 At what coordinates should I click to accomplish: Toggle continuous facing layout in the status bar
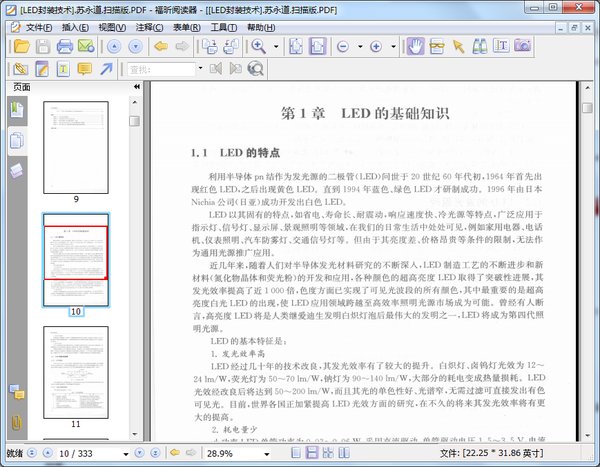[328, 453]
